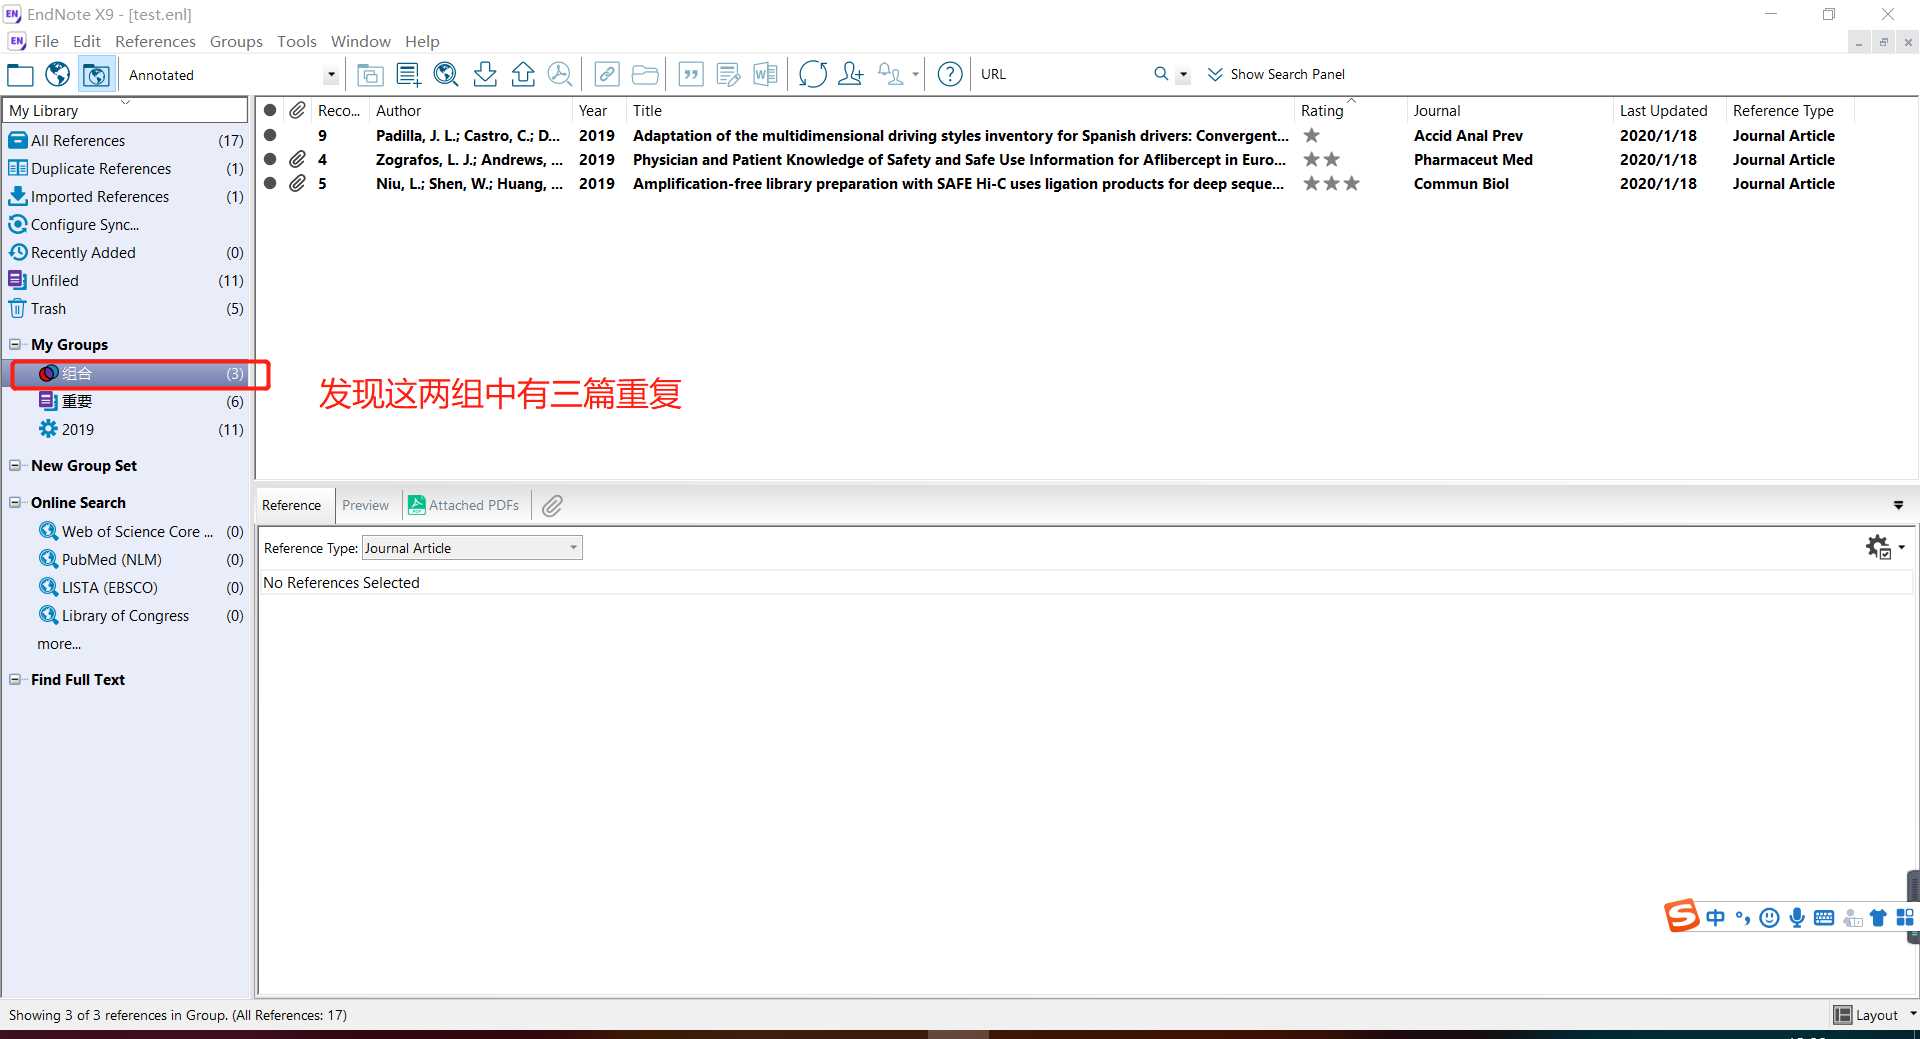The width and height of the screenshot is (1920, 1039).
Task: Open the Tools menu
Action: coord(296,41)
